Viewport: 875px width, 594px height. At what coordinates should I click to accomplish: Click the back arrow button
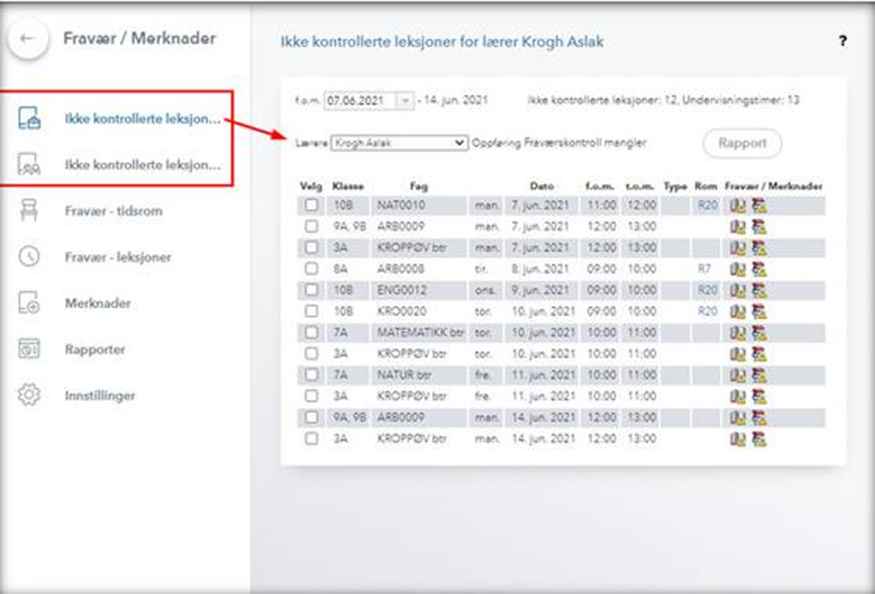[28, 39]
